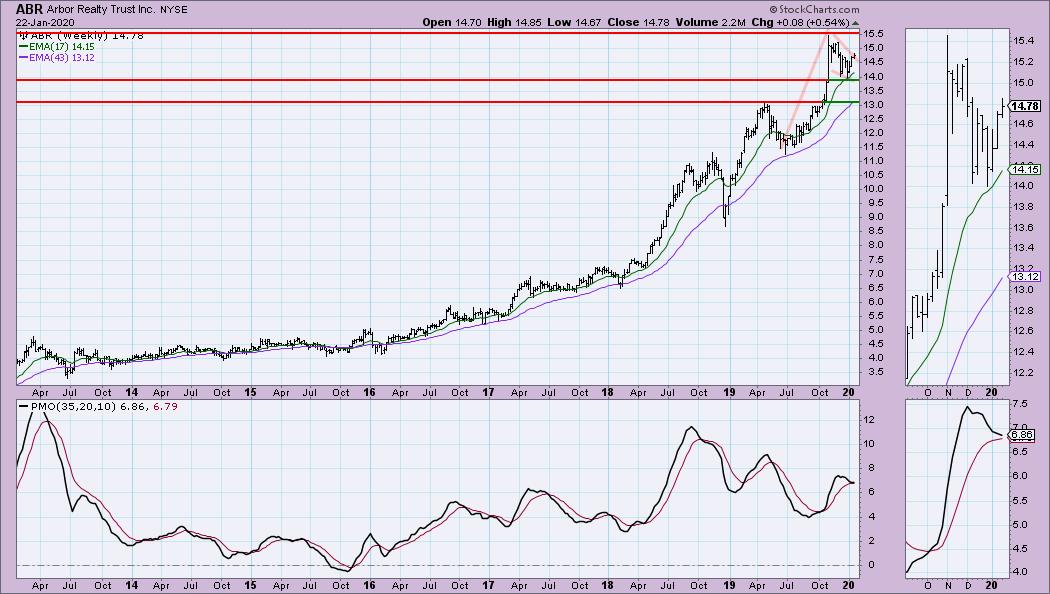The image size is (1050, 594).
Task: Click the thumbnail price chart on the right
Action: 958,207
